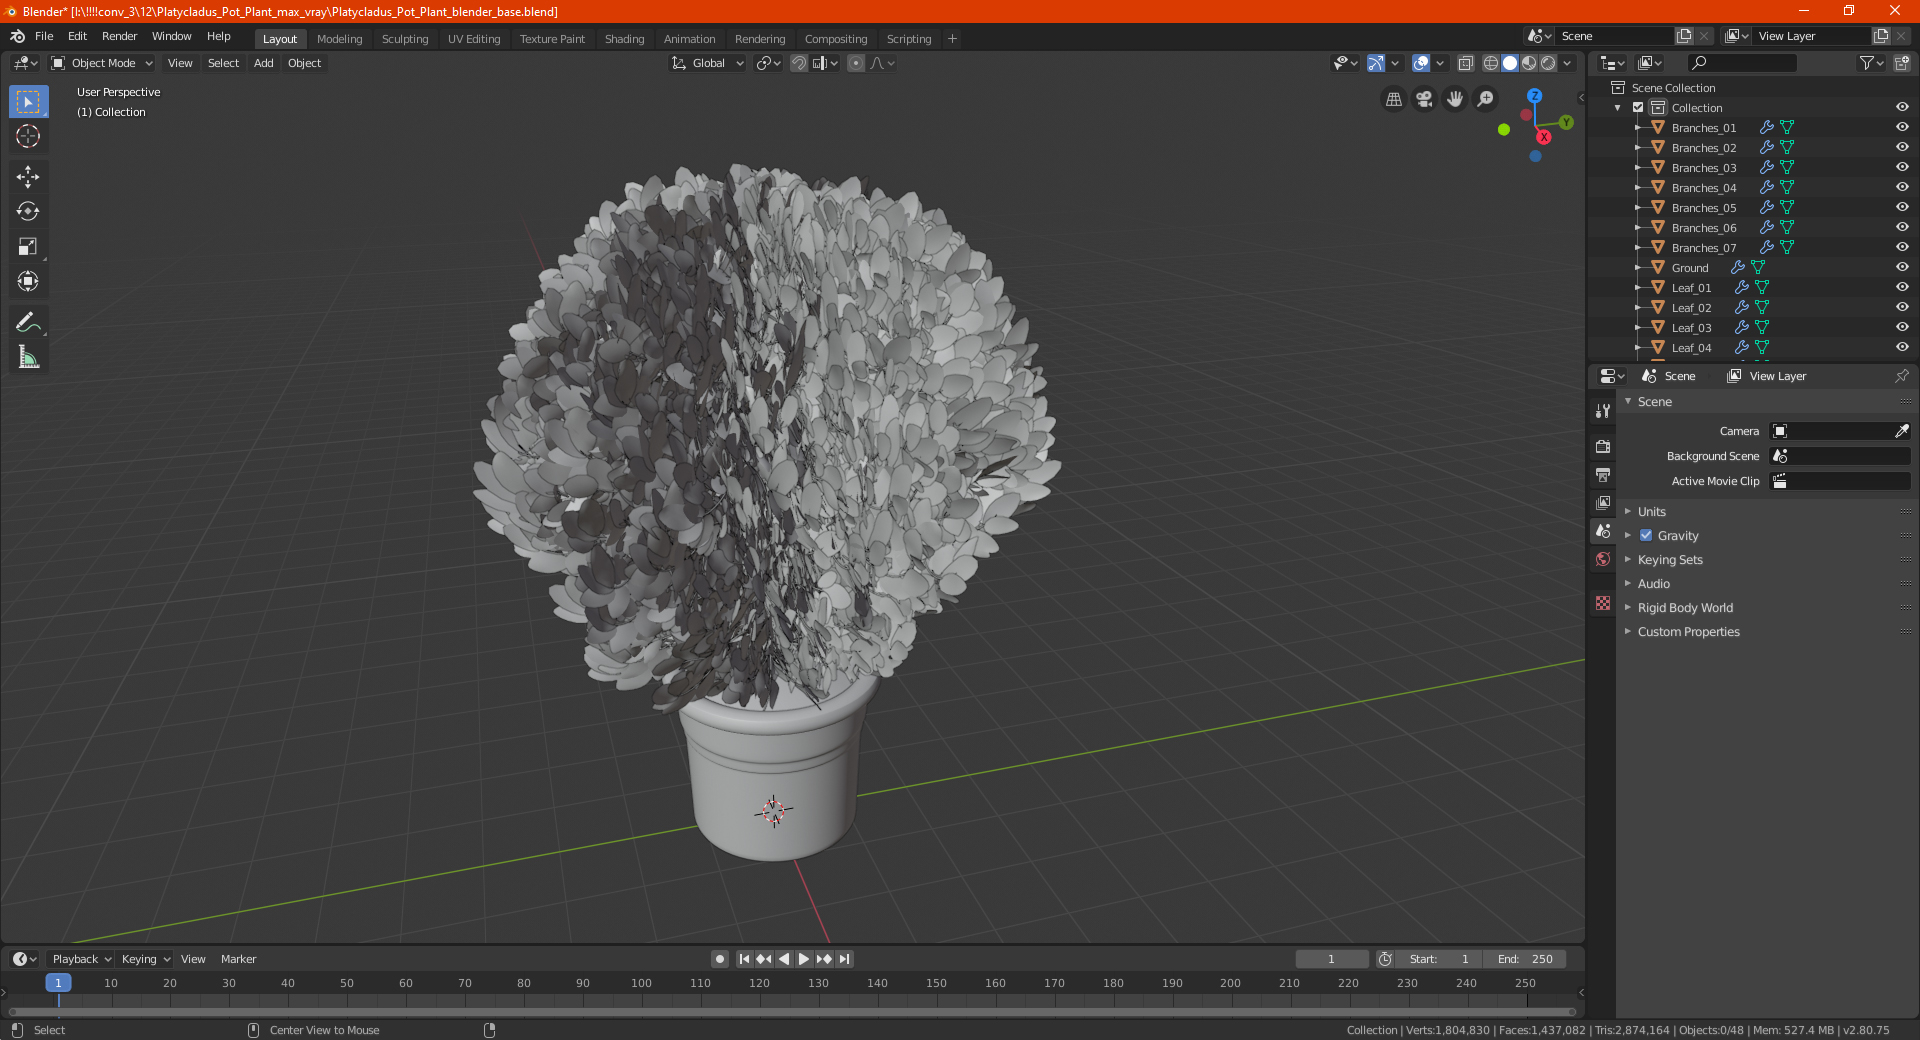Activate the Select Box tool
The image size is (1920, 1040).
point(28,102)
